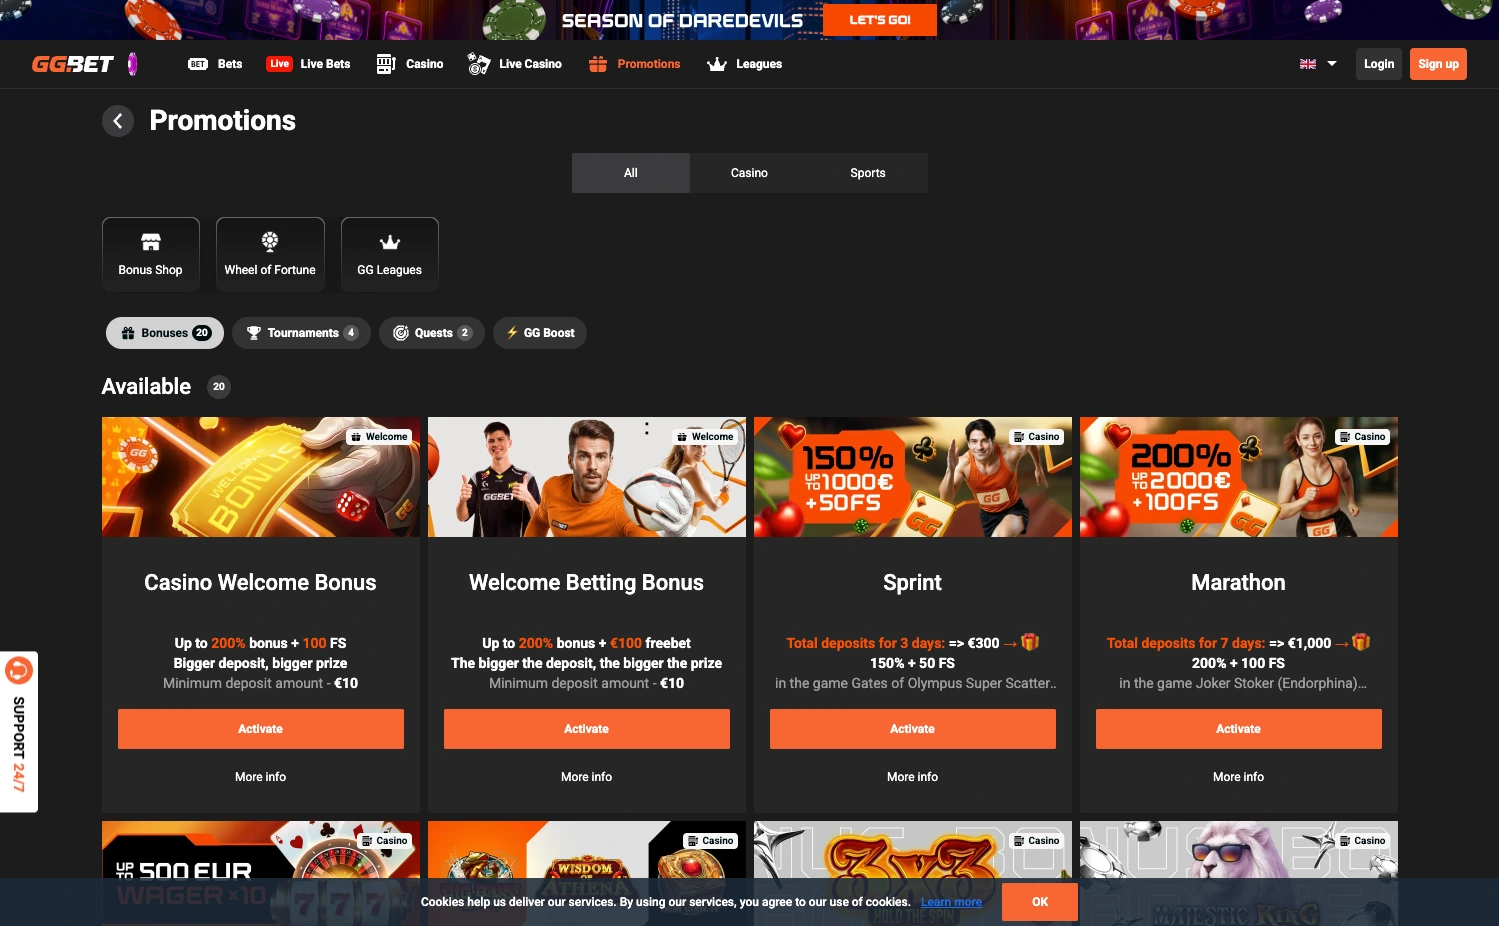This screenshot has width=1499, height=926.
Task: Open More info for Casino Welcome Bonus
Action: [261, 777]
